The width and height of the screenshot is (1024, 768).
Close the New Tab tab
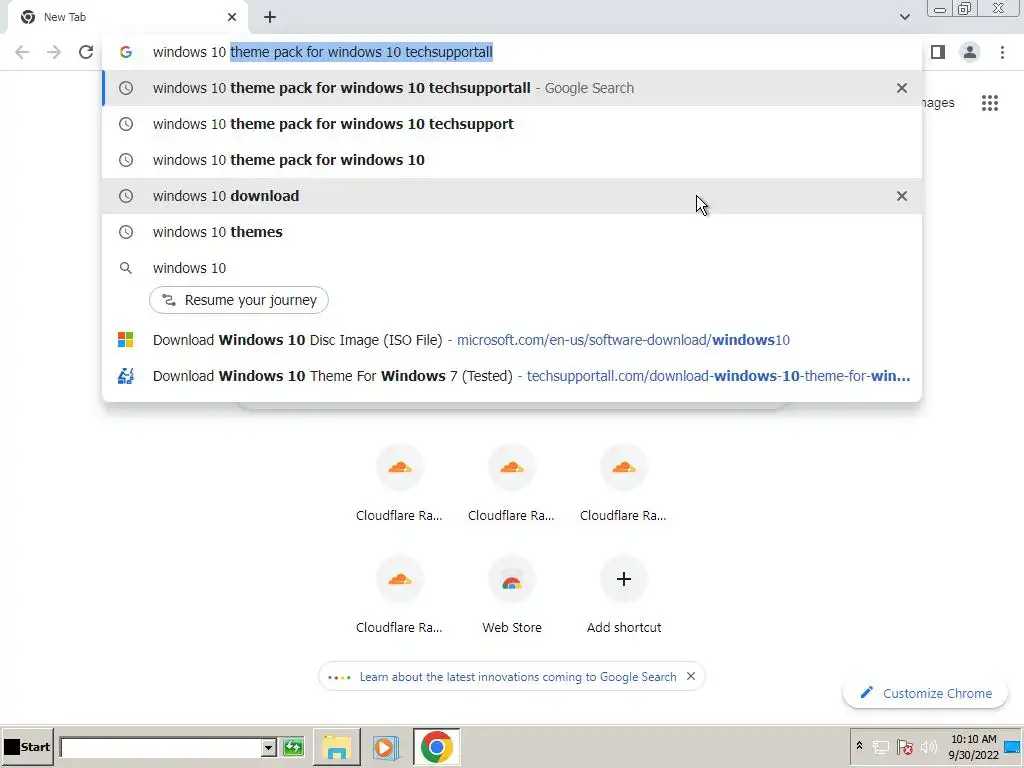point(232,17)
